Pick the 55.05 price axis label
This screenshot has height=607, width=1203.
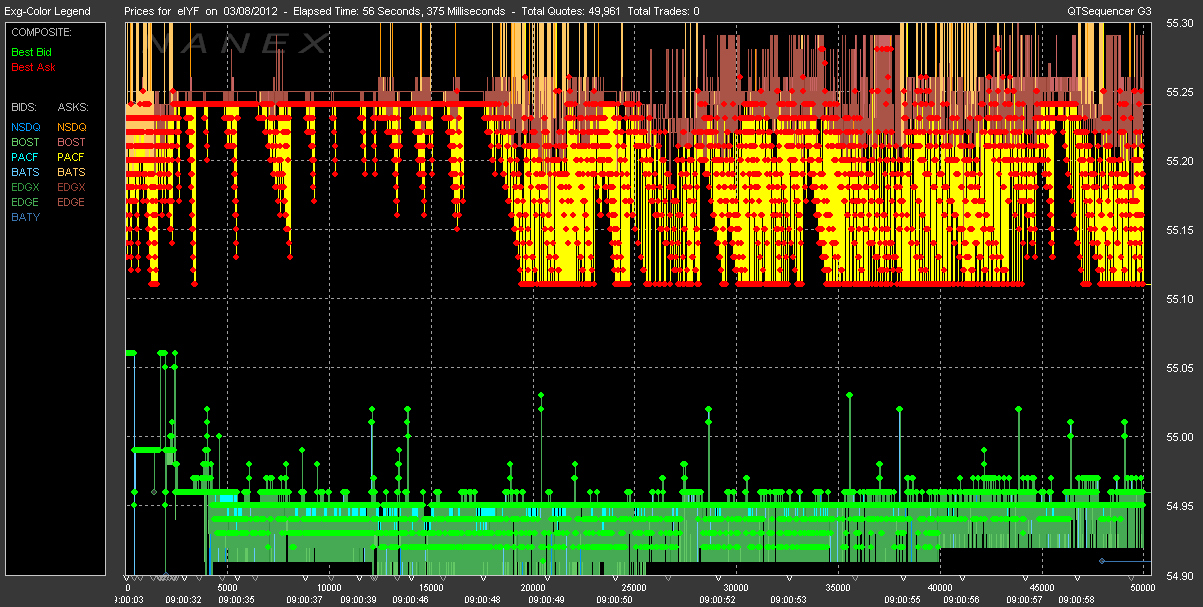[1180, 369]
